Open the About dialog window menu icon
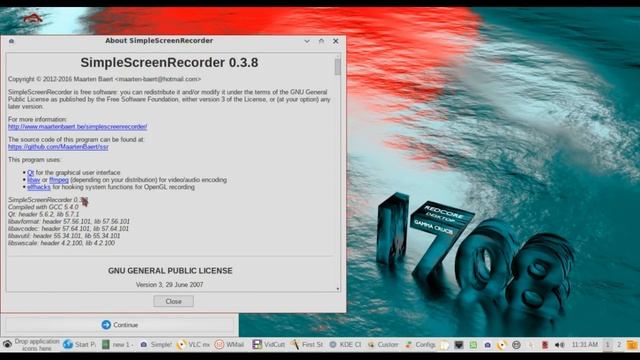Screen dimensions: 640x360 click(x=11, y=41)
